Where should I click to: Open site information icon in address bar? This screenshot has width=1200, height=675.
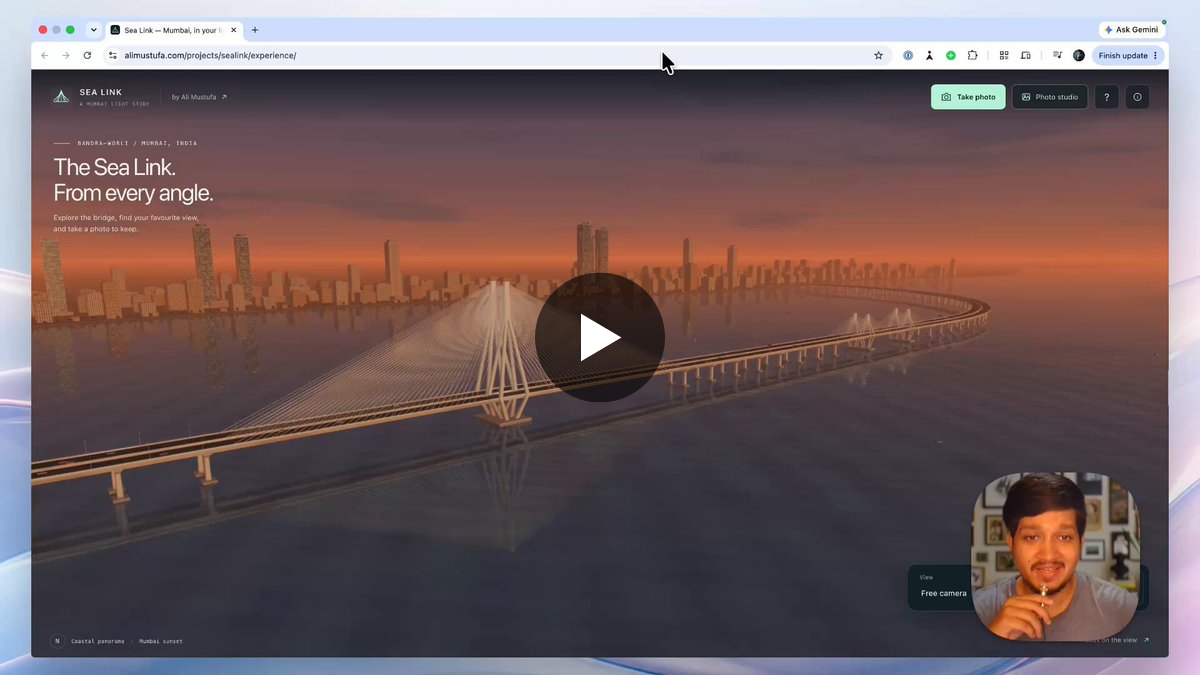pos(113,56)
